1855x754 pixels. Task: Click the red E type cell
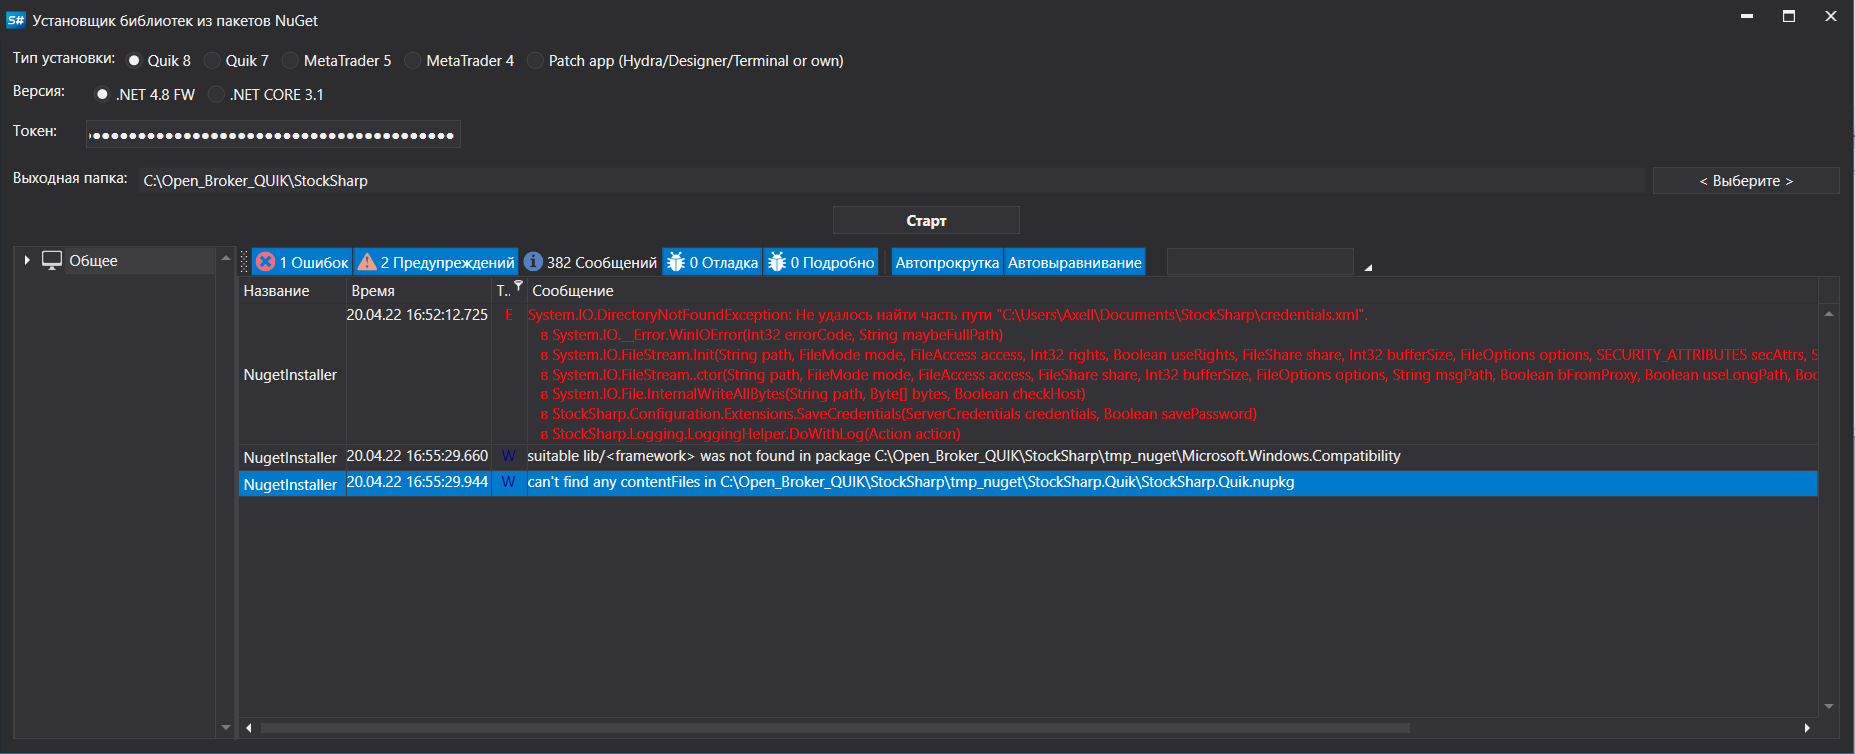pos(508,315)
